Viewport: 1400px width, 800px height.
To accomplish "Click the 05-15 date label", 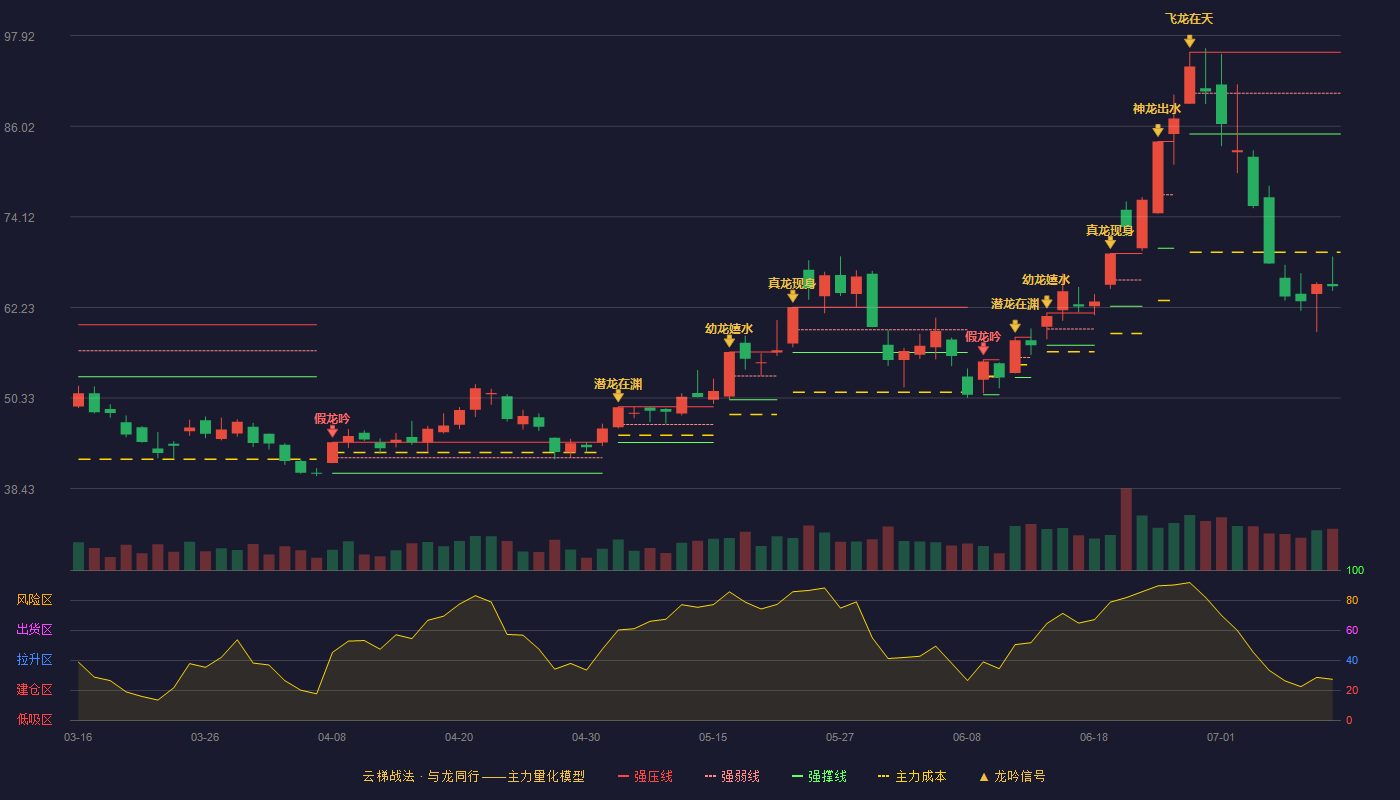I will coord(713,737).
